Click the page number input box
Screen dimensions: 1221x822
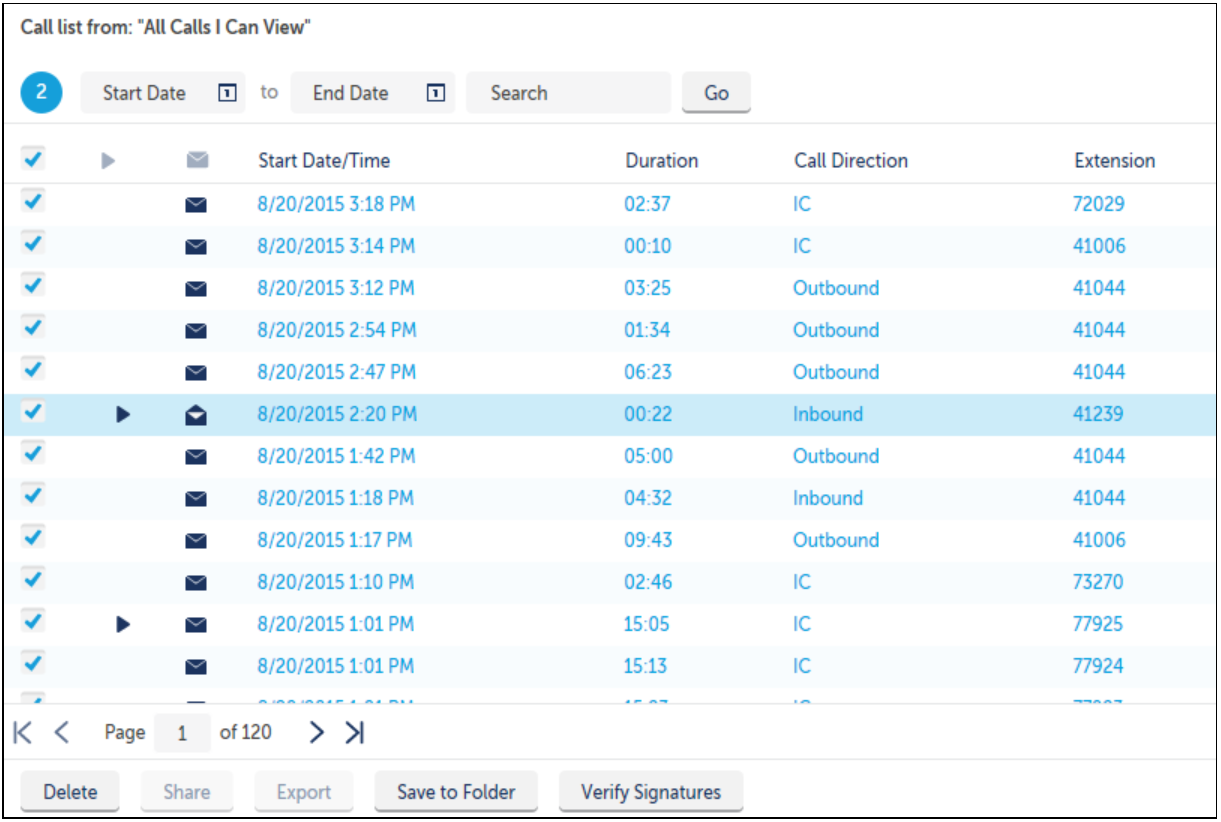pos(182,733)
